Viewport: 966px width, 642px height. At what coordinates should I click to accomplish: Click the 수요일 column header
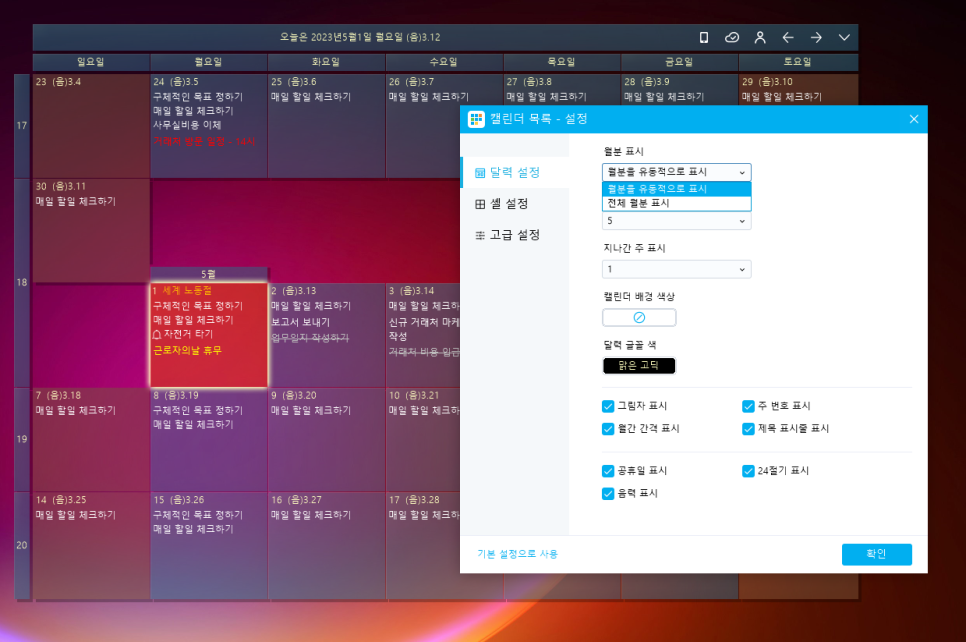point(444,62)
